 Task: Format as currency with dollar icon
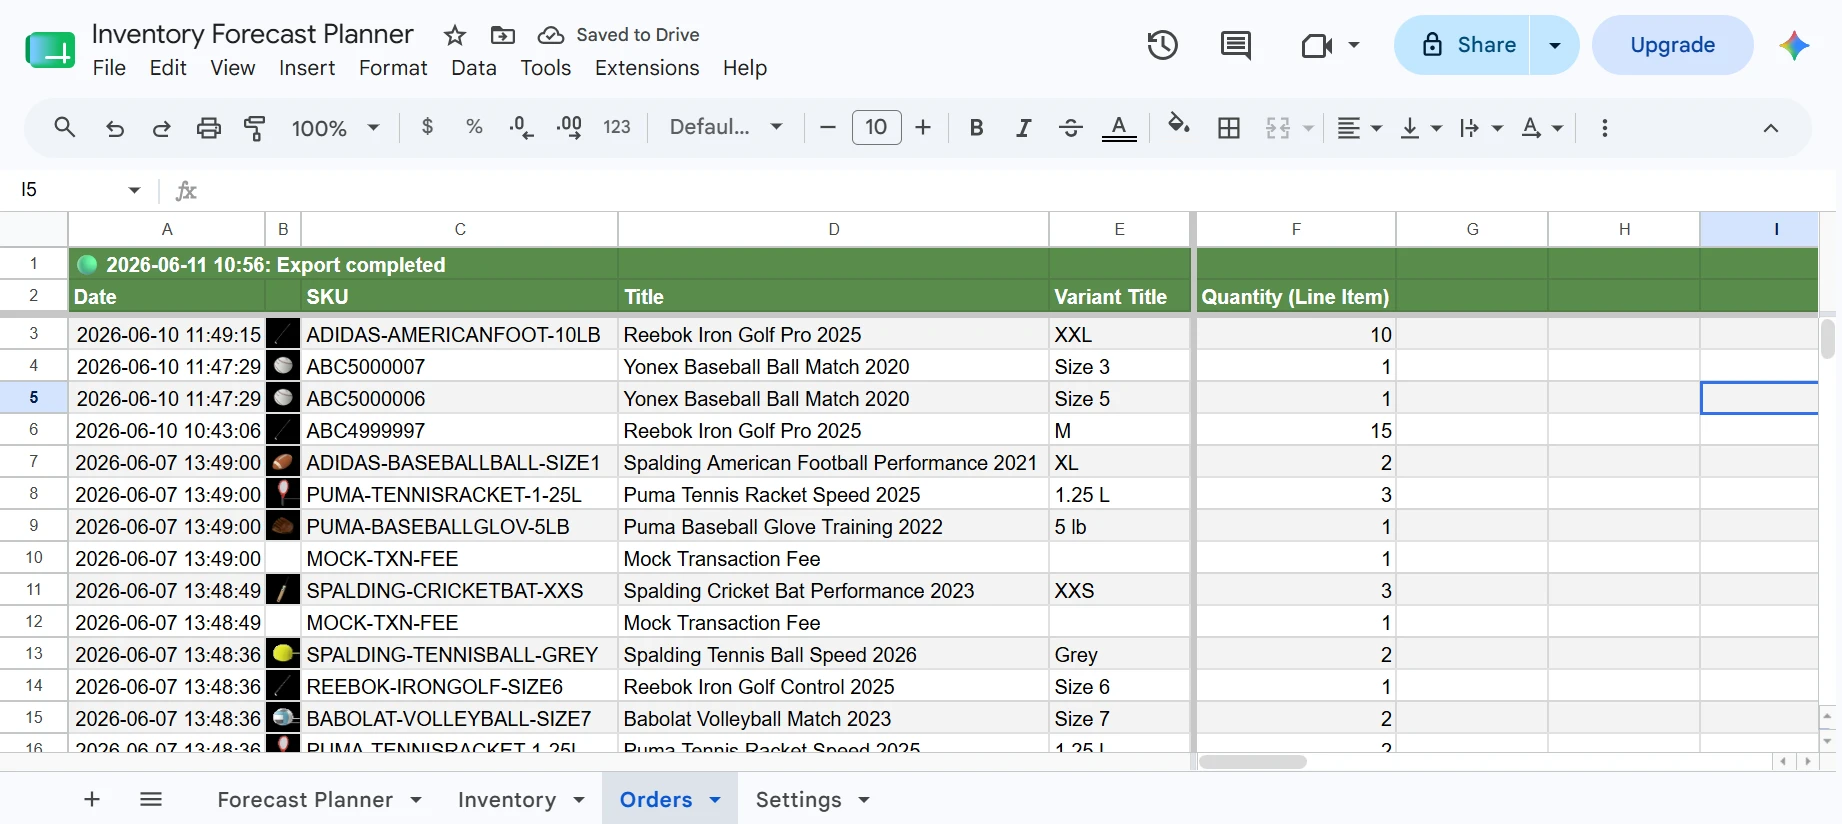click(x=428, y=127)
